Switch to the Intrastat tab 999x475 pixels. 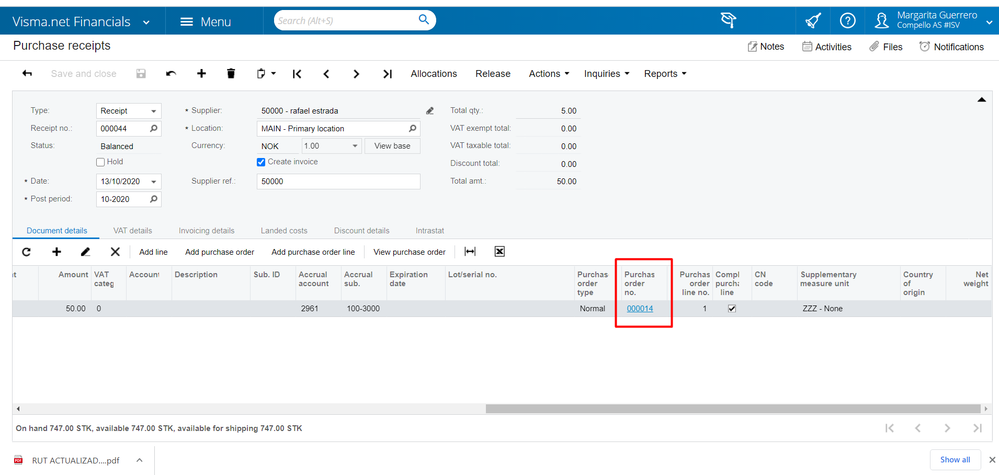click(430, 230)
